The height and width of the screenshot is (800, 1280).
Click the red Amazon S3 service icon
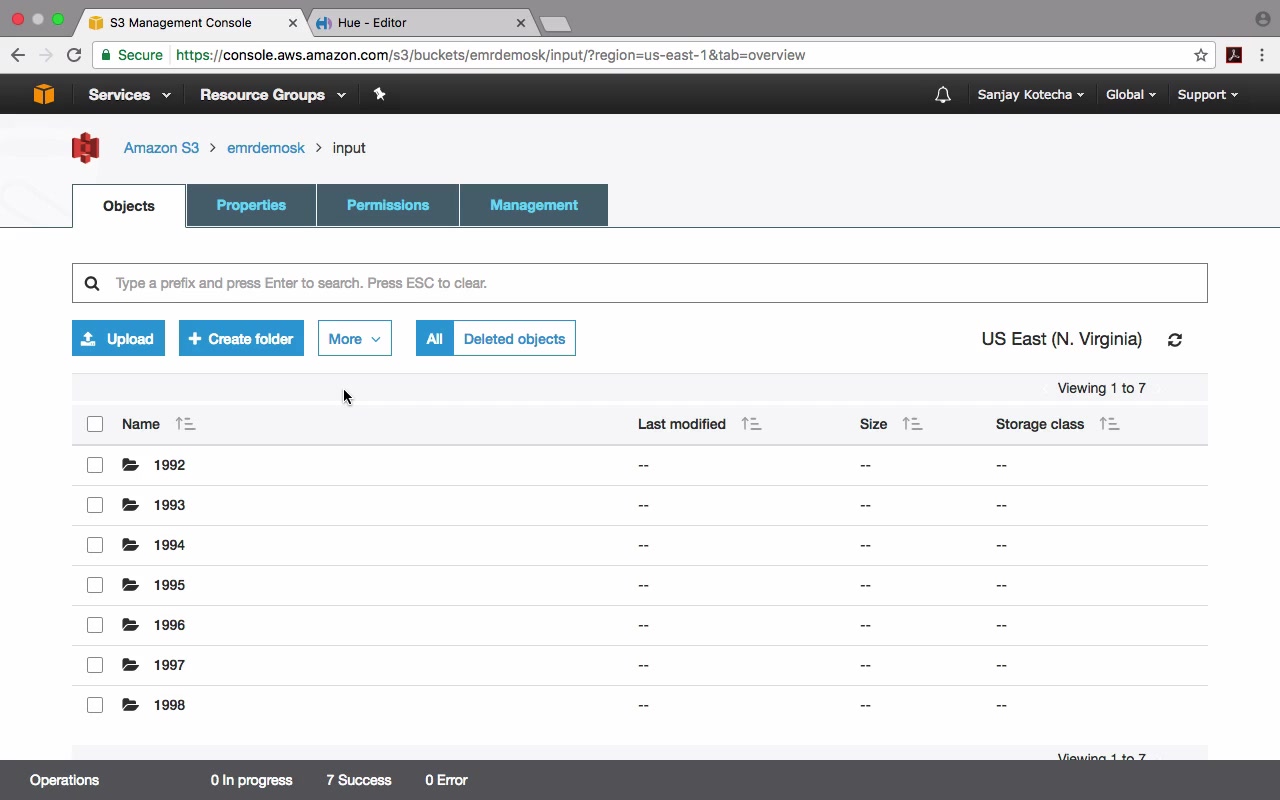coord(86,148)
